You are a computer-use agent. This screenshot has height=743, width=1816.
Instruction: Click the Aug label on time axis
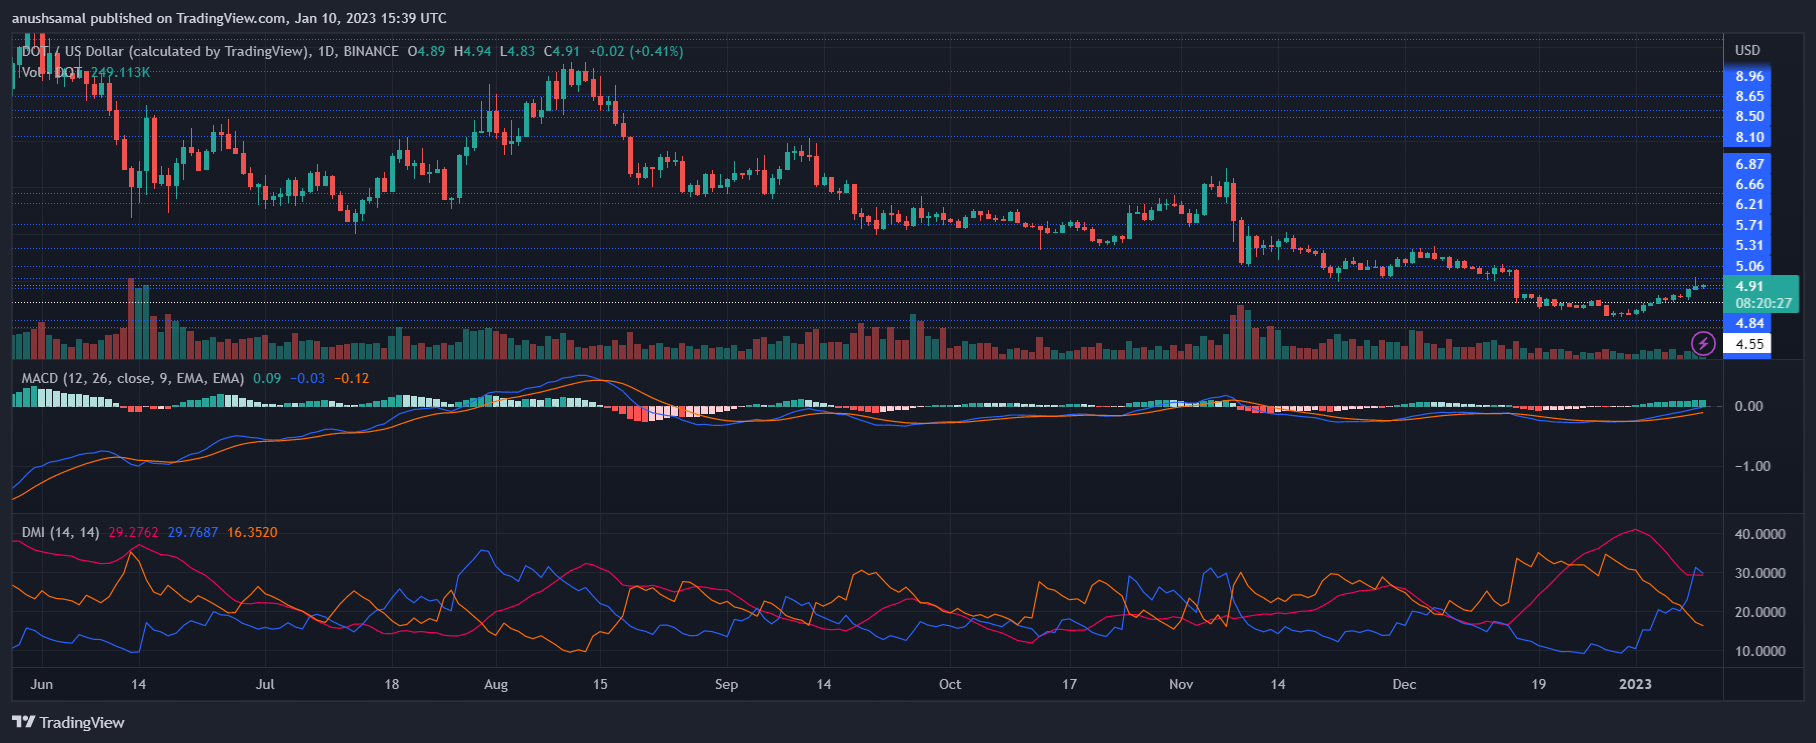click(495, 684)
